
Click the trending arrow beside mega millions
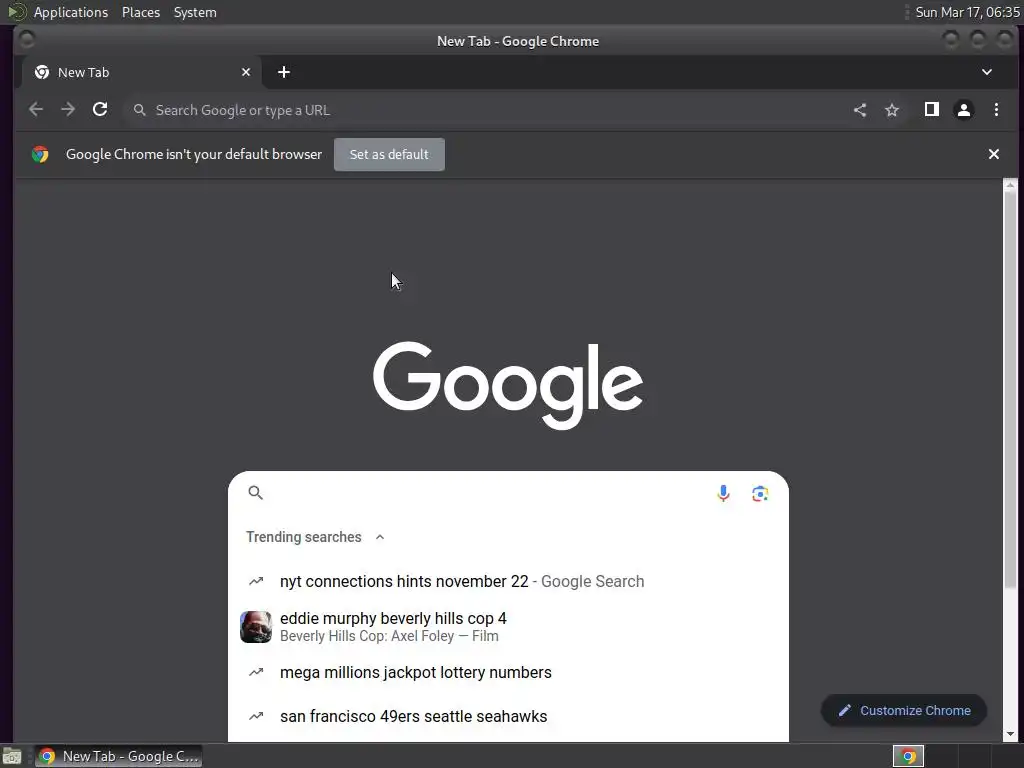[x=256, y=672]
